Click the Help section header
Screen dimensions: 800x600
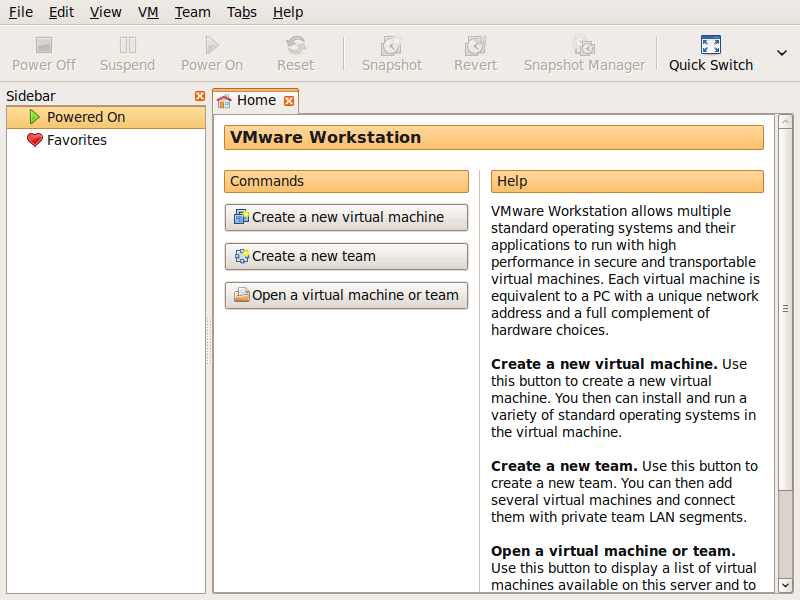pyautogui.click(x=628, y=182)
